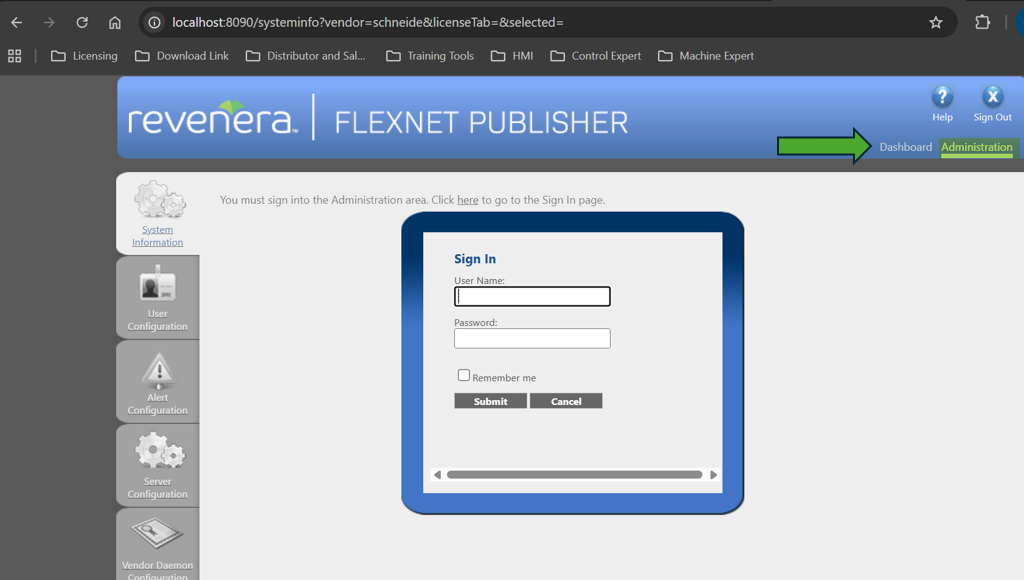The width and height of the screenshot is (1024, 580).
Task: Open the Licensing bookmark folder
Action: point(84,56)
